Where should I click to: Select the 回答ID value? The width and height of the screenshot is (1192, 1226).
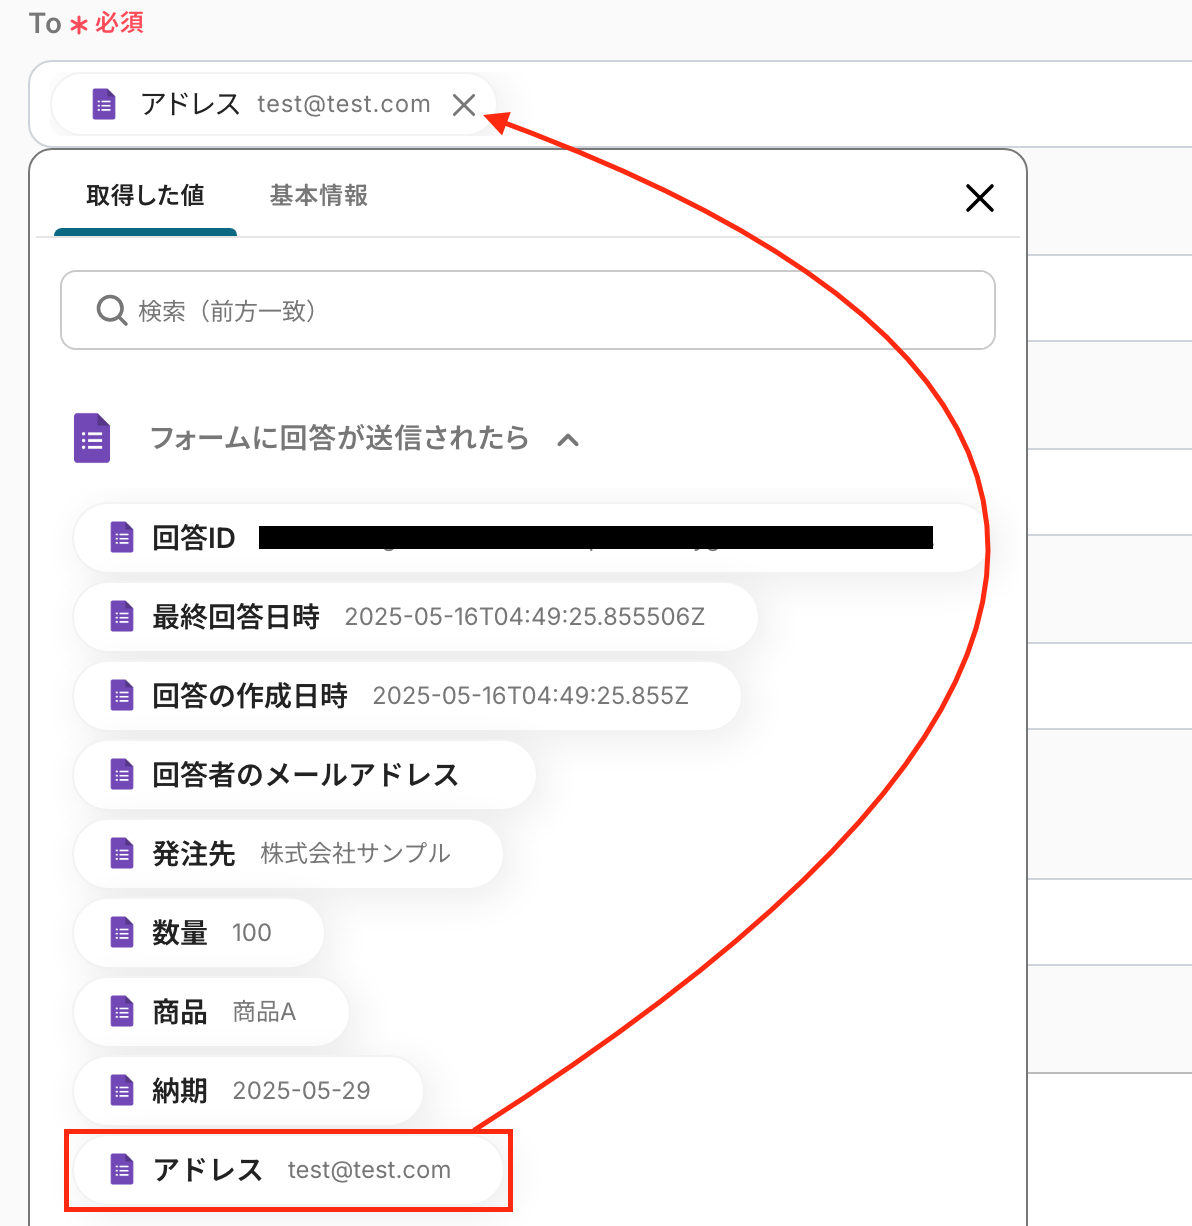(528, 538)
